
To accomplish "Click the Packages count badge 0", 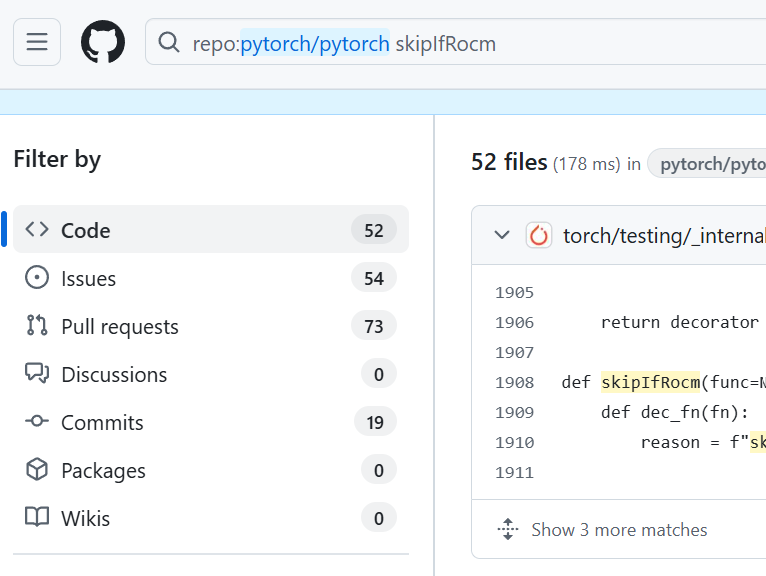I will pos(379,470).
